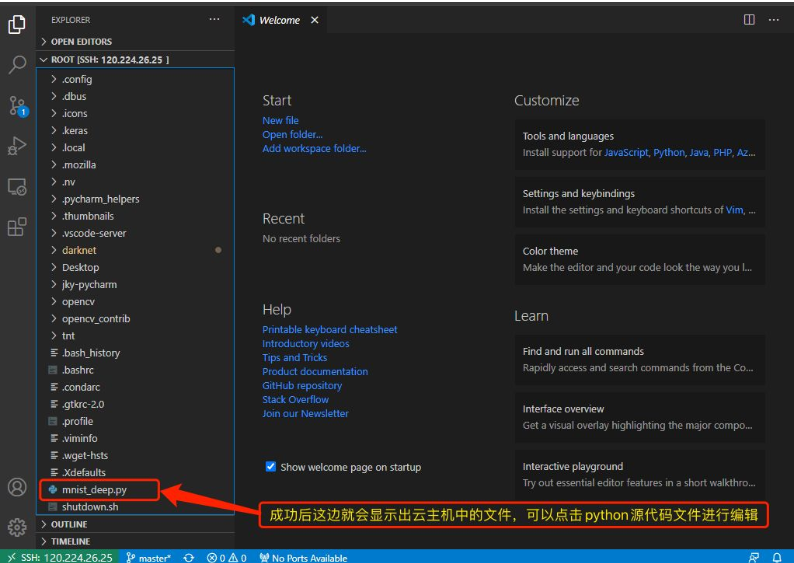Click the Vim keybindings link
This screenshot has width=794, height=563.
coord(734,210)
